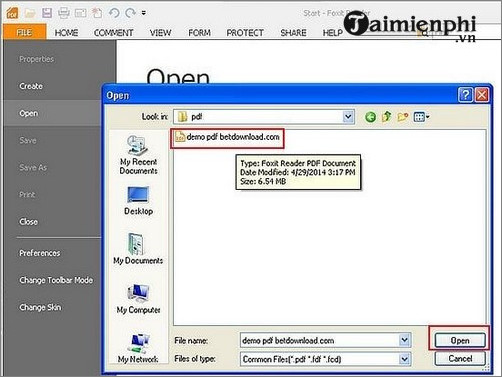The width and height of the screenshot is (502, 377).
Task: Expand the quick access toolbar customize arrow
Action: click(x=144, y=13)
